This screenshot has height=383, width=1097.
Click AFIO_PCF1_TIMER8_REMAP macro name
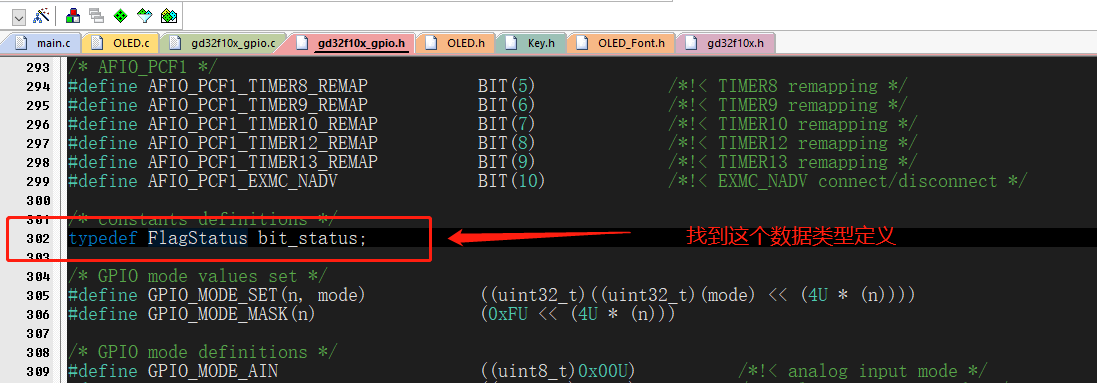257,87
